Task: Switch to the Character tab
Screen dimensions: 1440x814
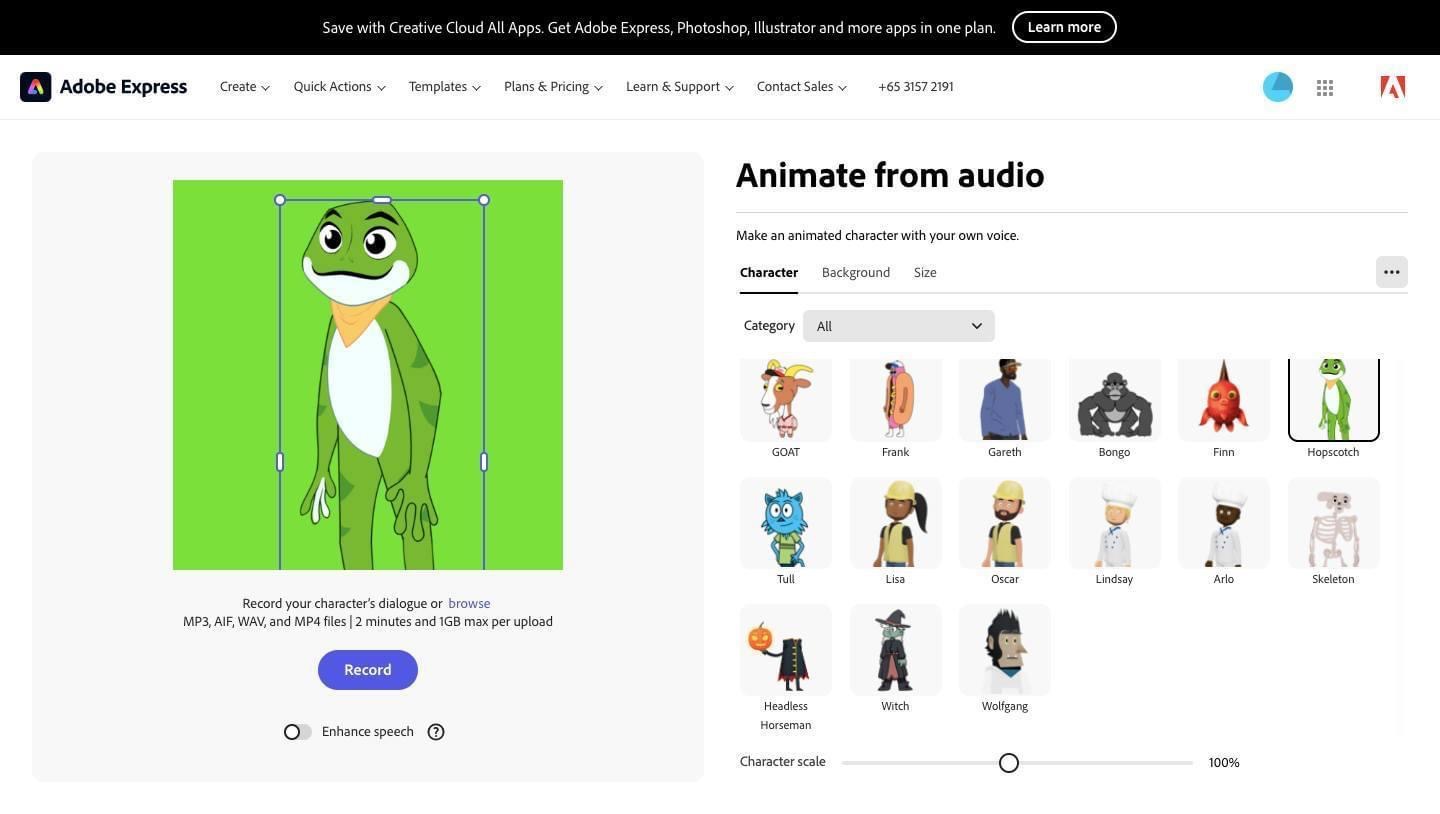Action: point(769,273)
